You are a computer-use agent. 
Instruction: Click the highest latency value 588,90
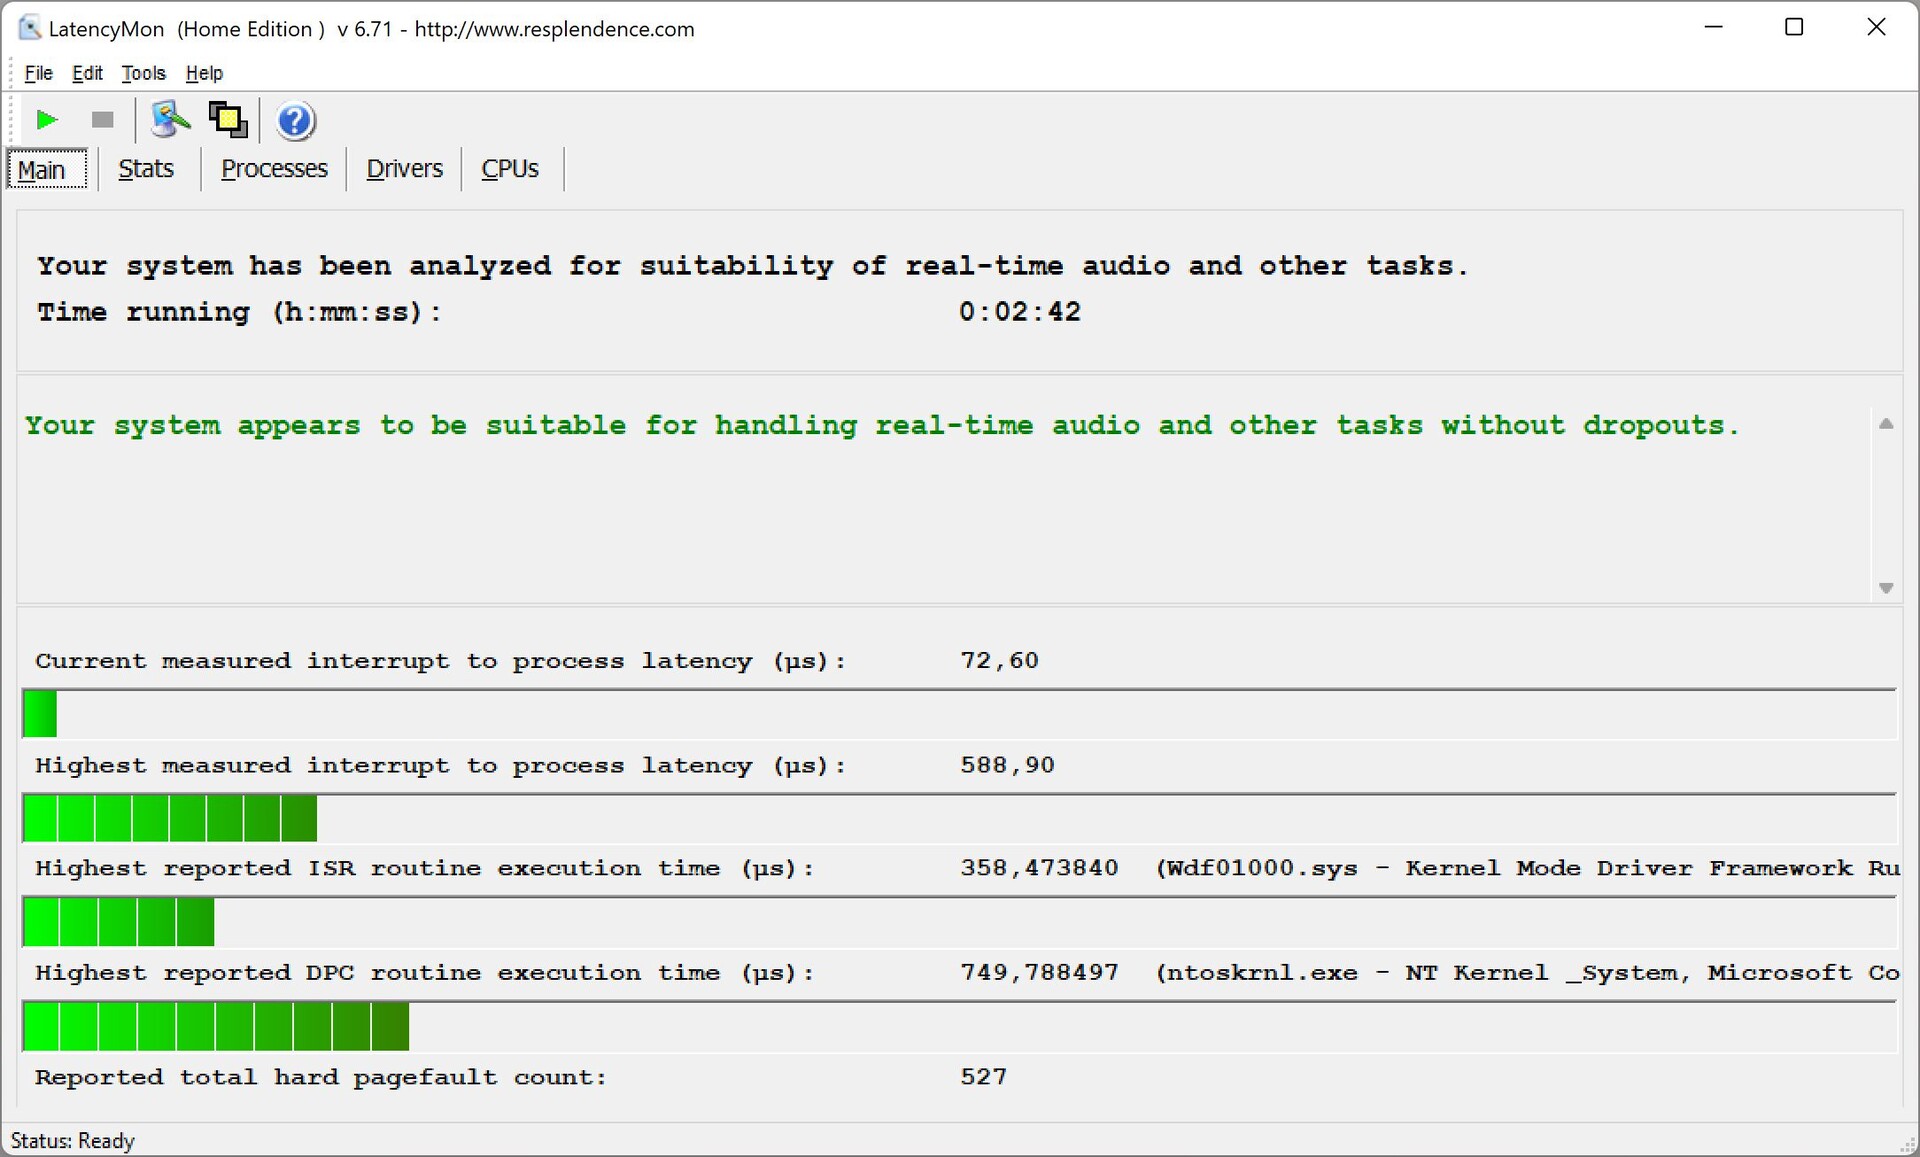1007,765
